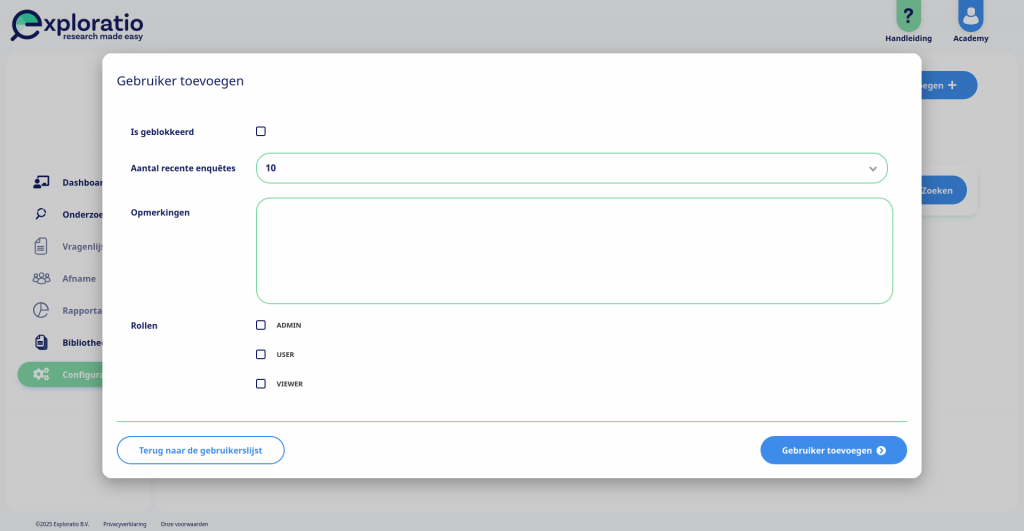Click the Dashboard sidebar icon

(41, 182)
